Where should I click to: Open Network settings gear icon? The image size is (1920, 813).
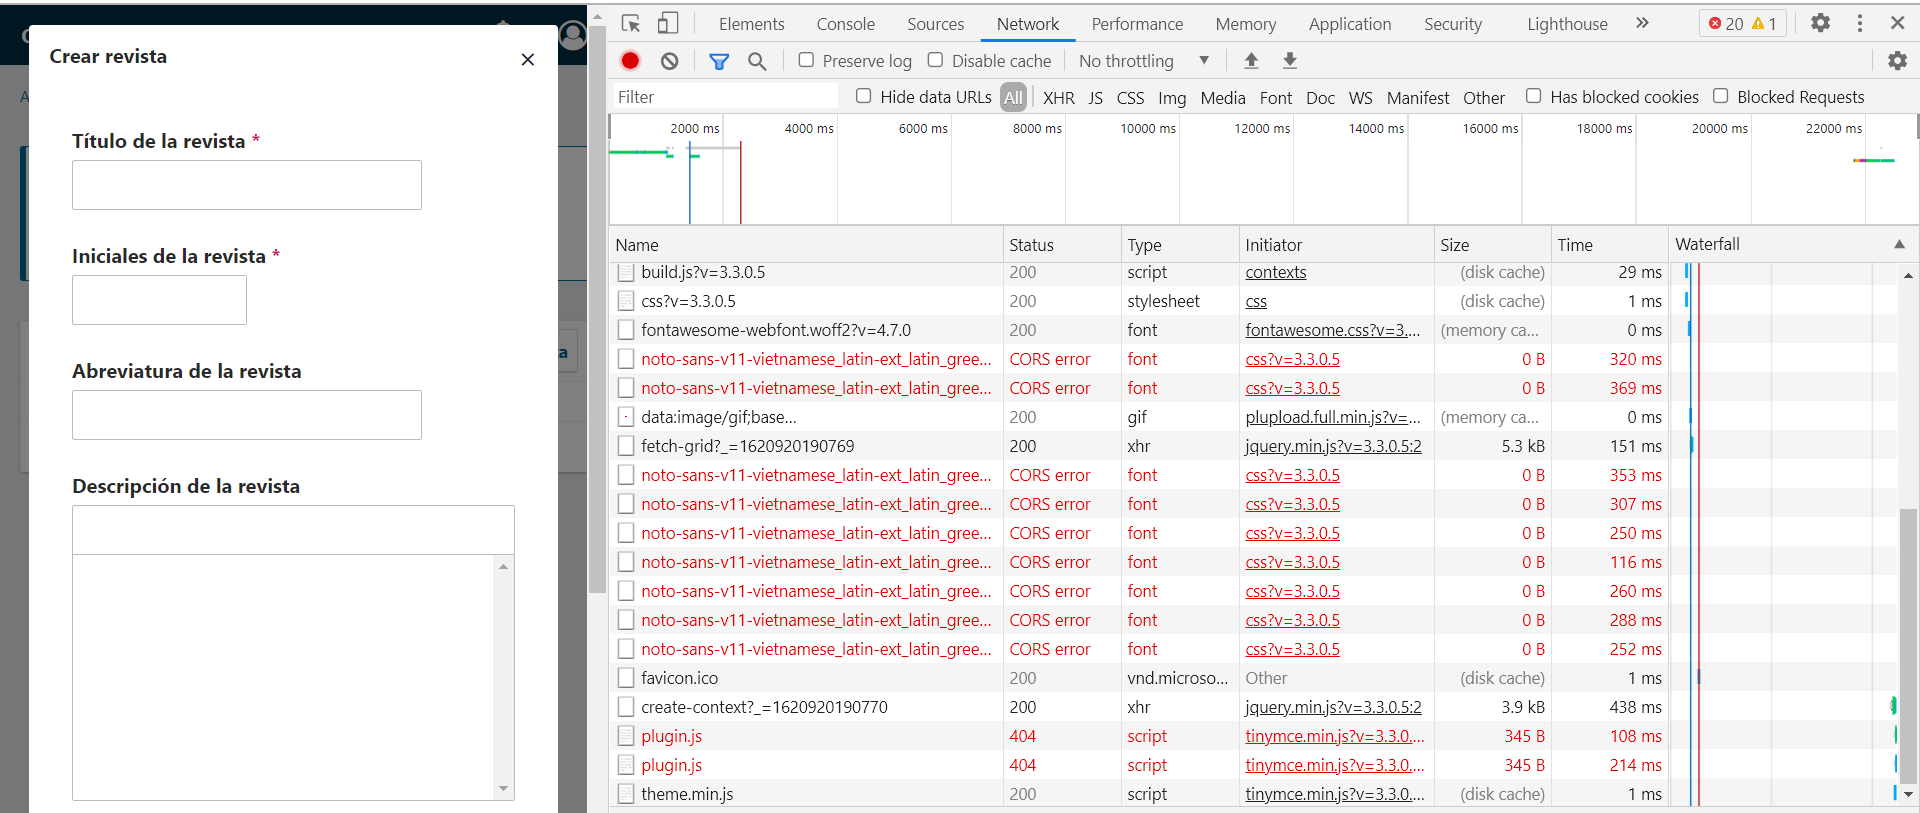click(1897, 61)
